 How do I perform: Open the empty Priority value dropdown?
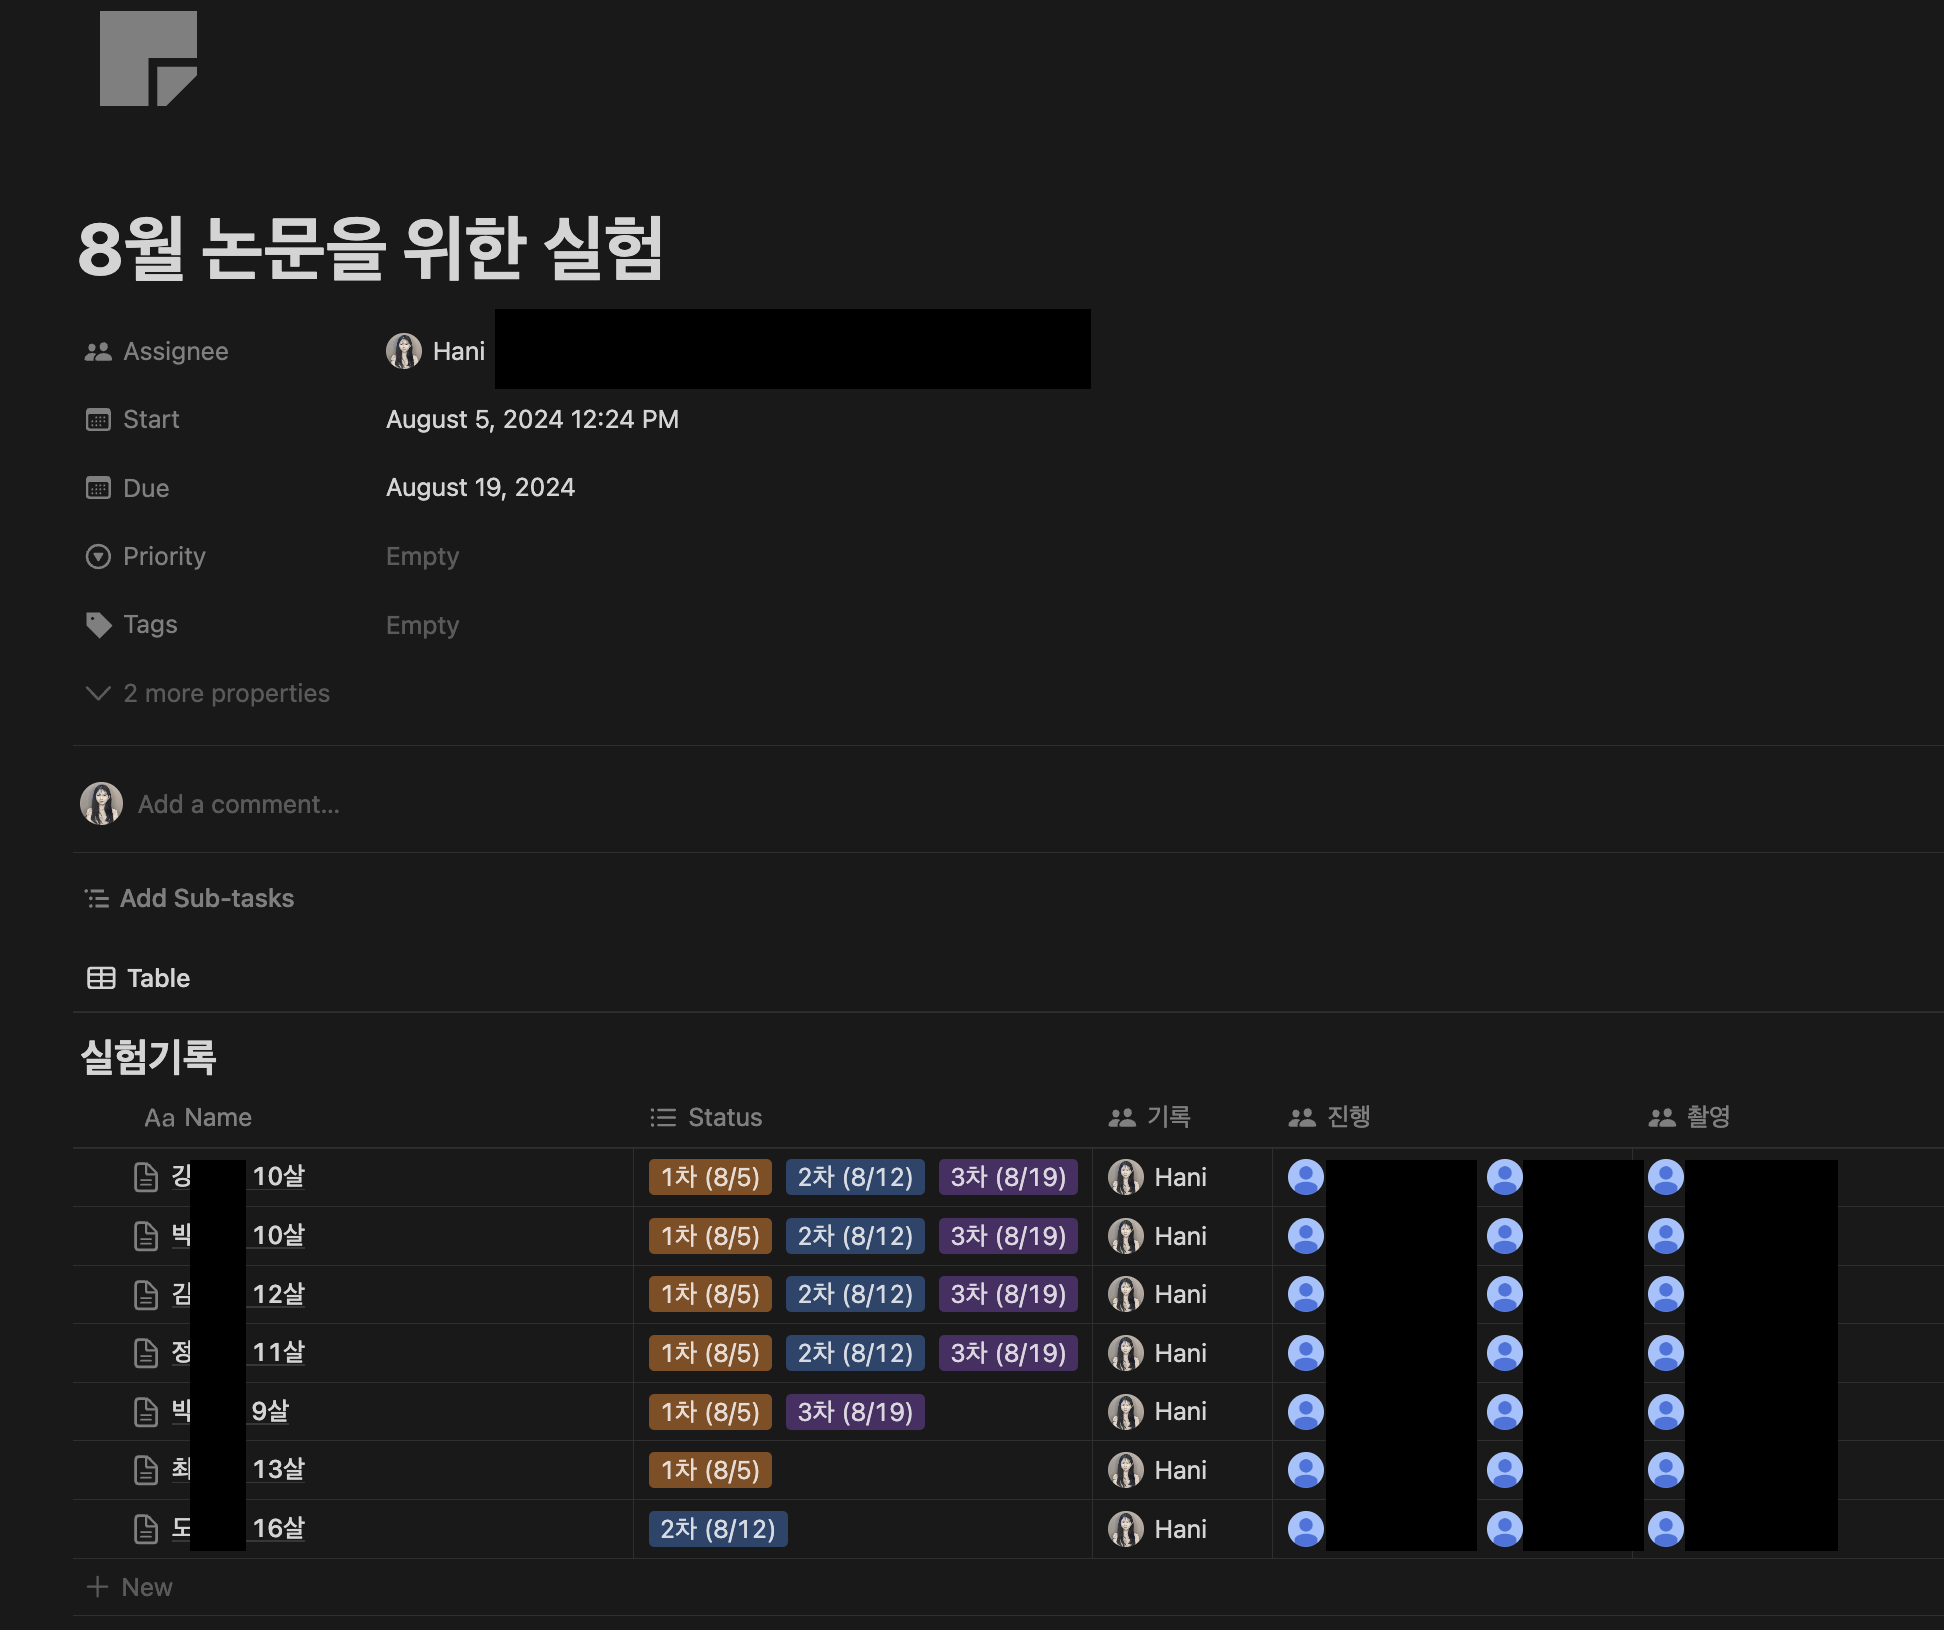422,557
